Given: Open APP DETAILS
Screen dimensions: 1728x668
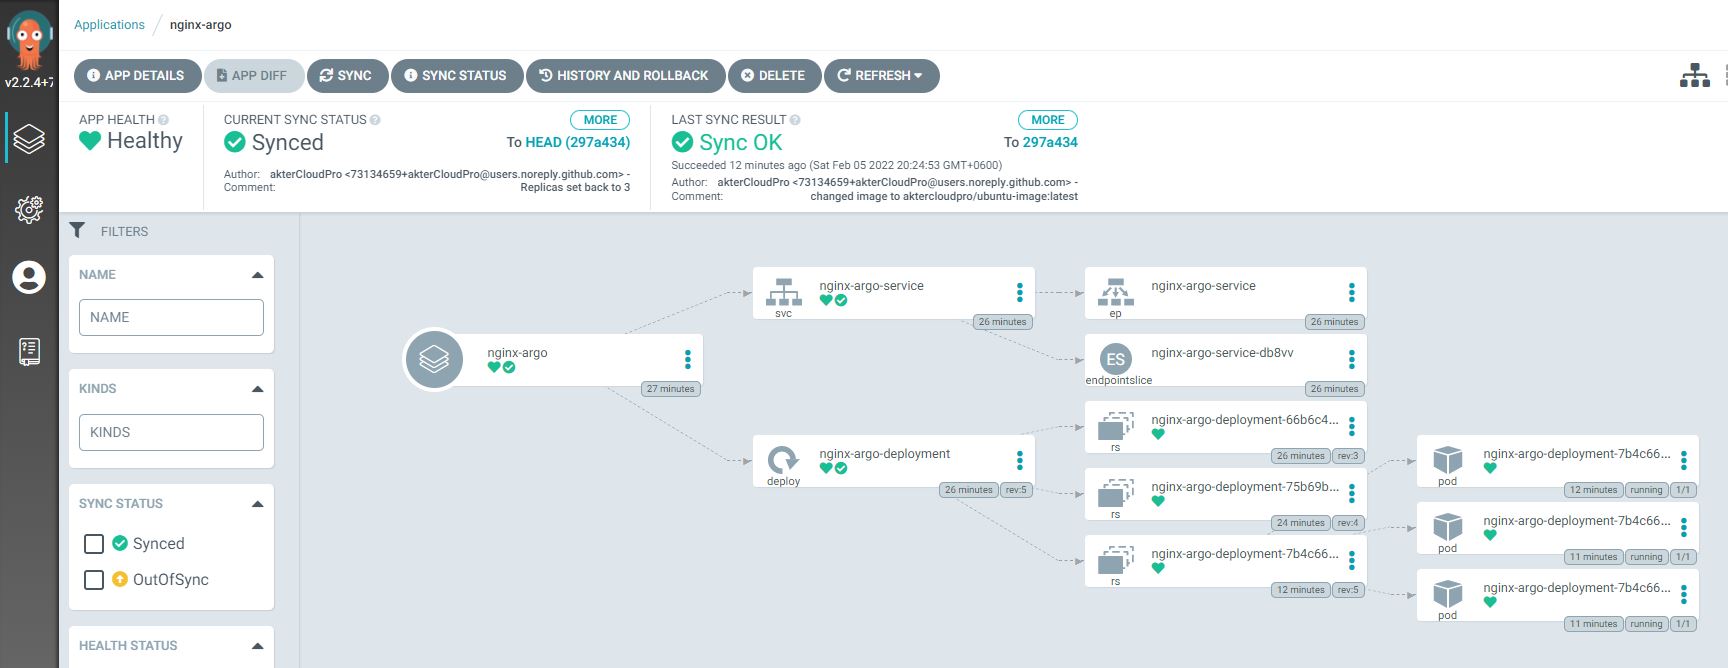Looking at the screenshot, I should 136,76.
